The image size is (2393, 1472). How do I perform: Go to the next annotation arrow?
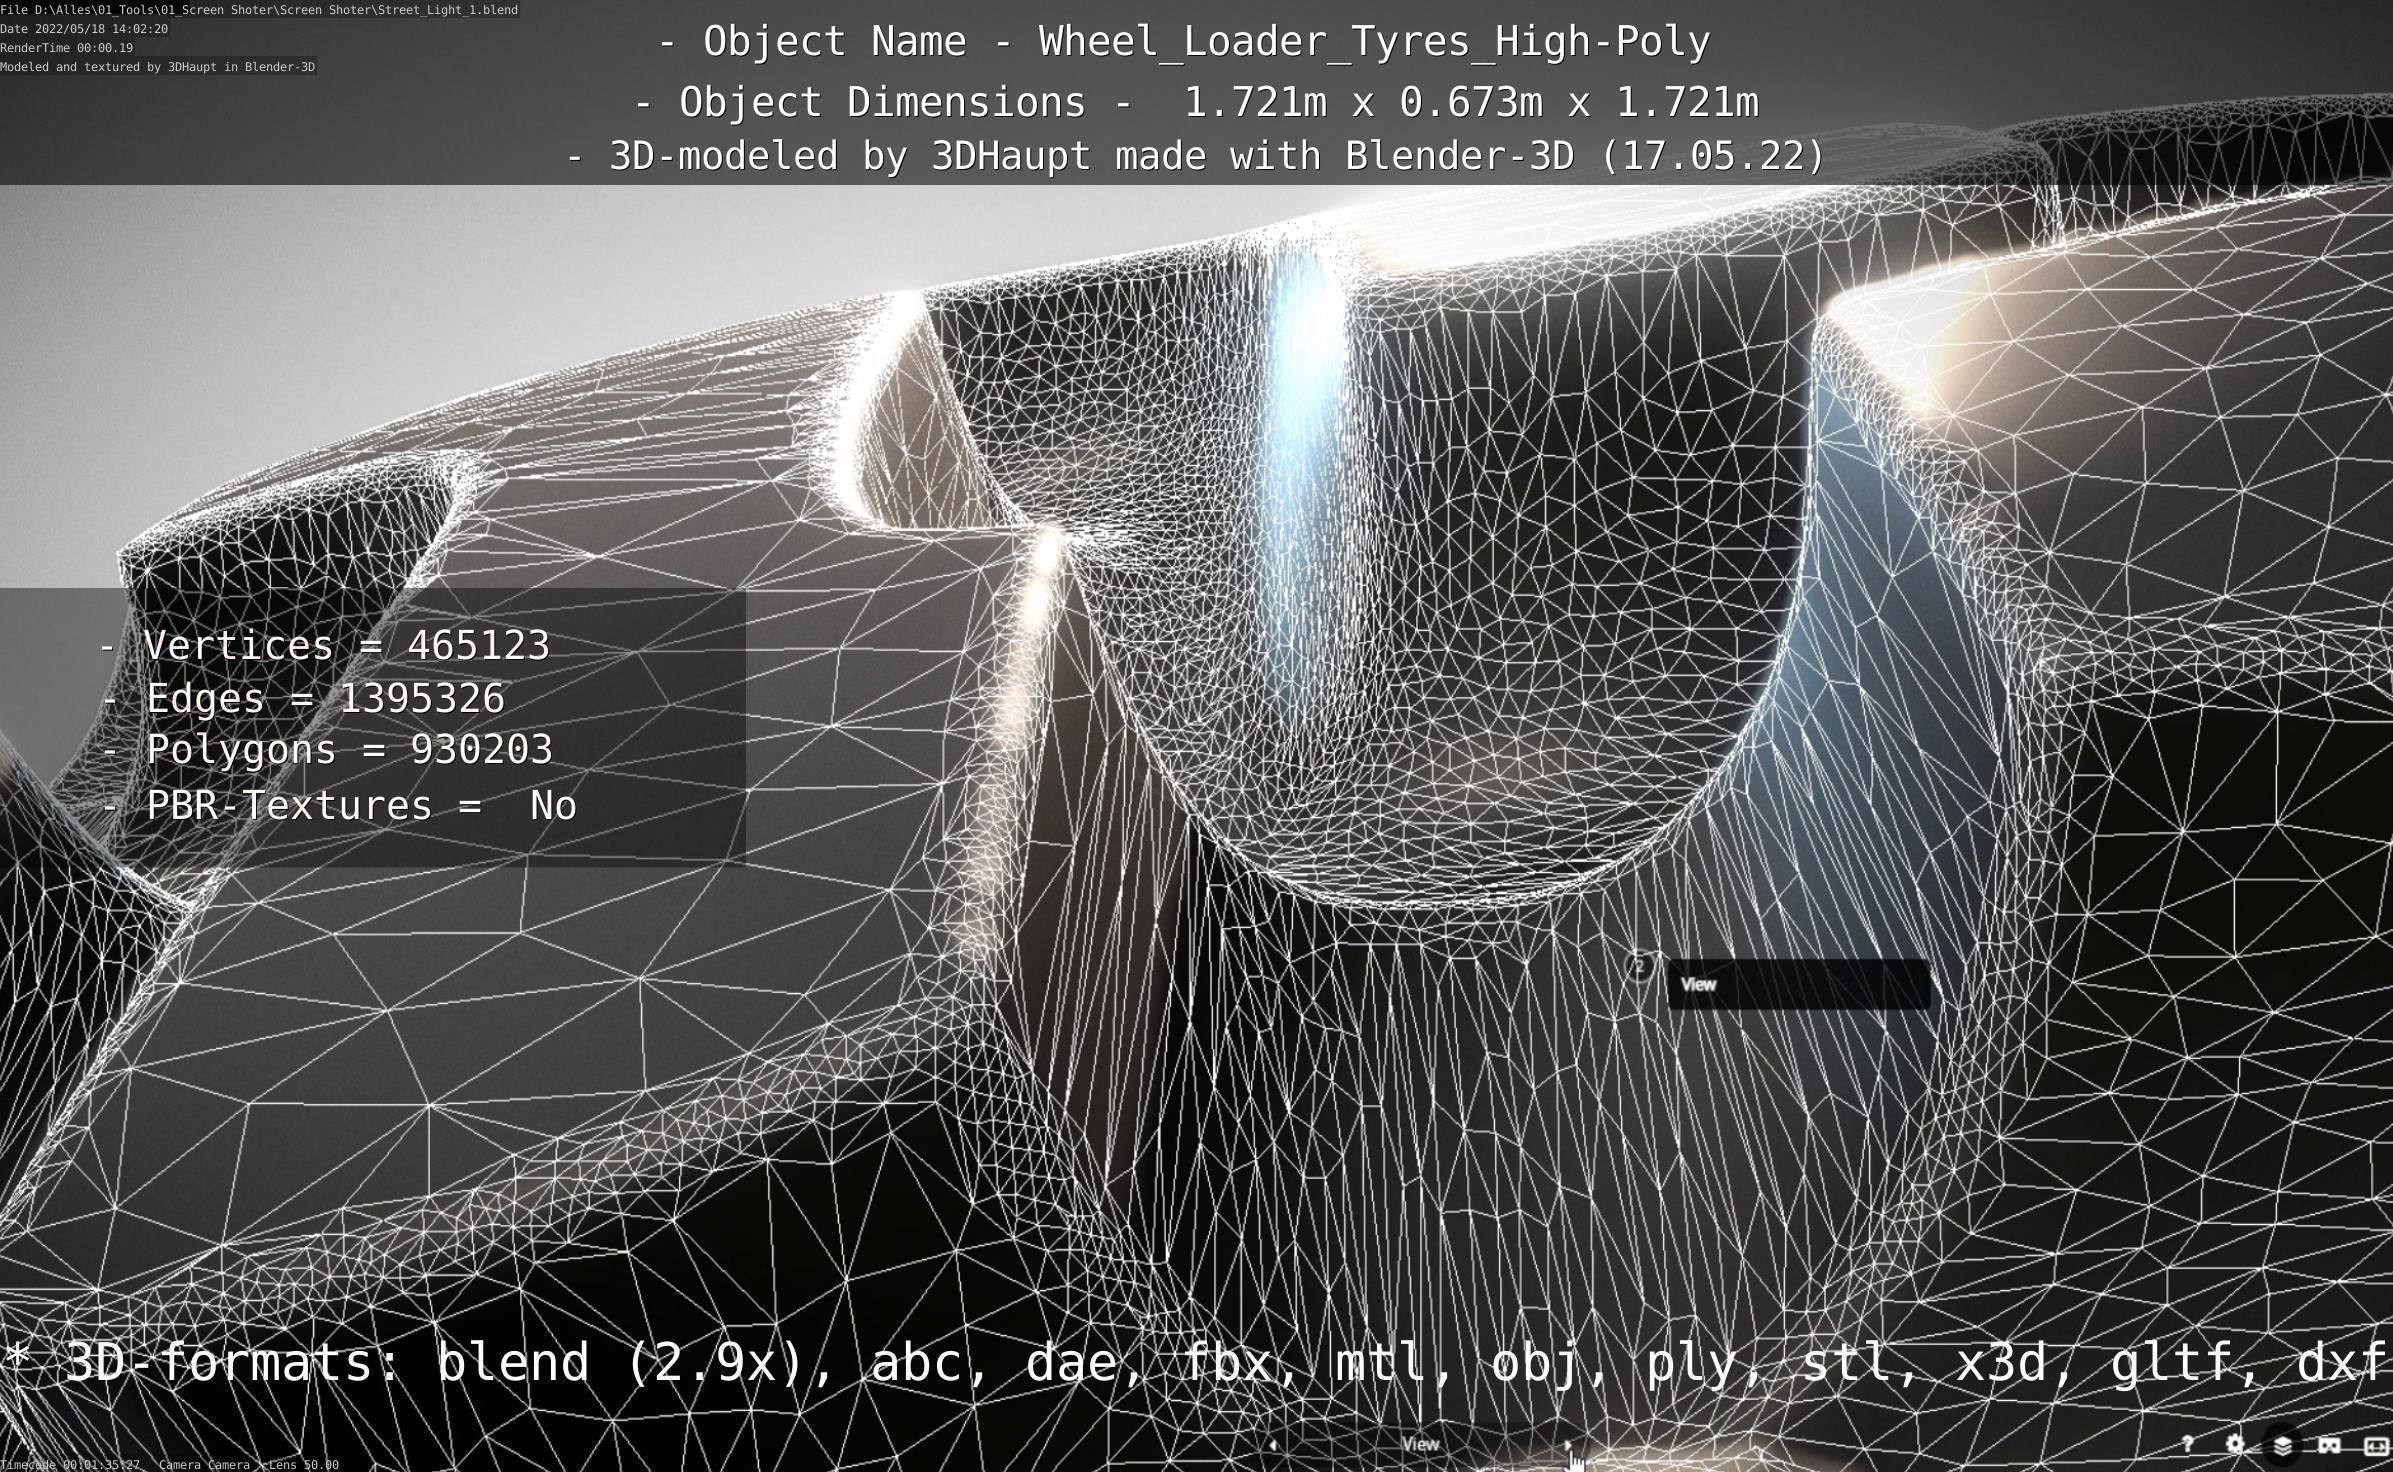point(1567,1444)
